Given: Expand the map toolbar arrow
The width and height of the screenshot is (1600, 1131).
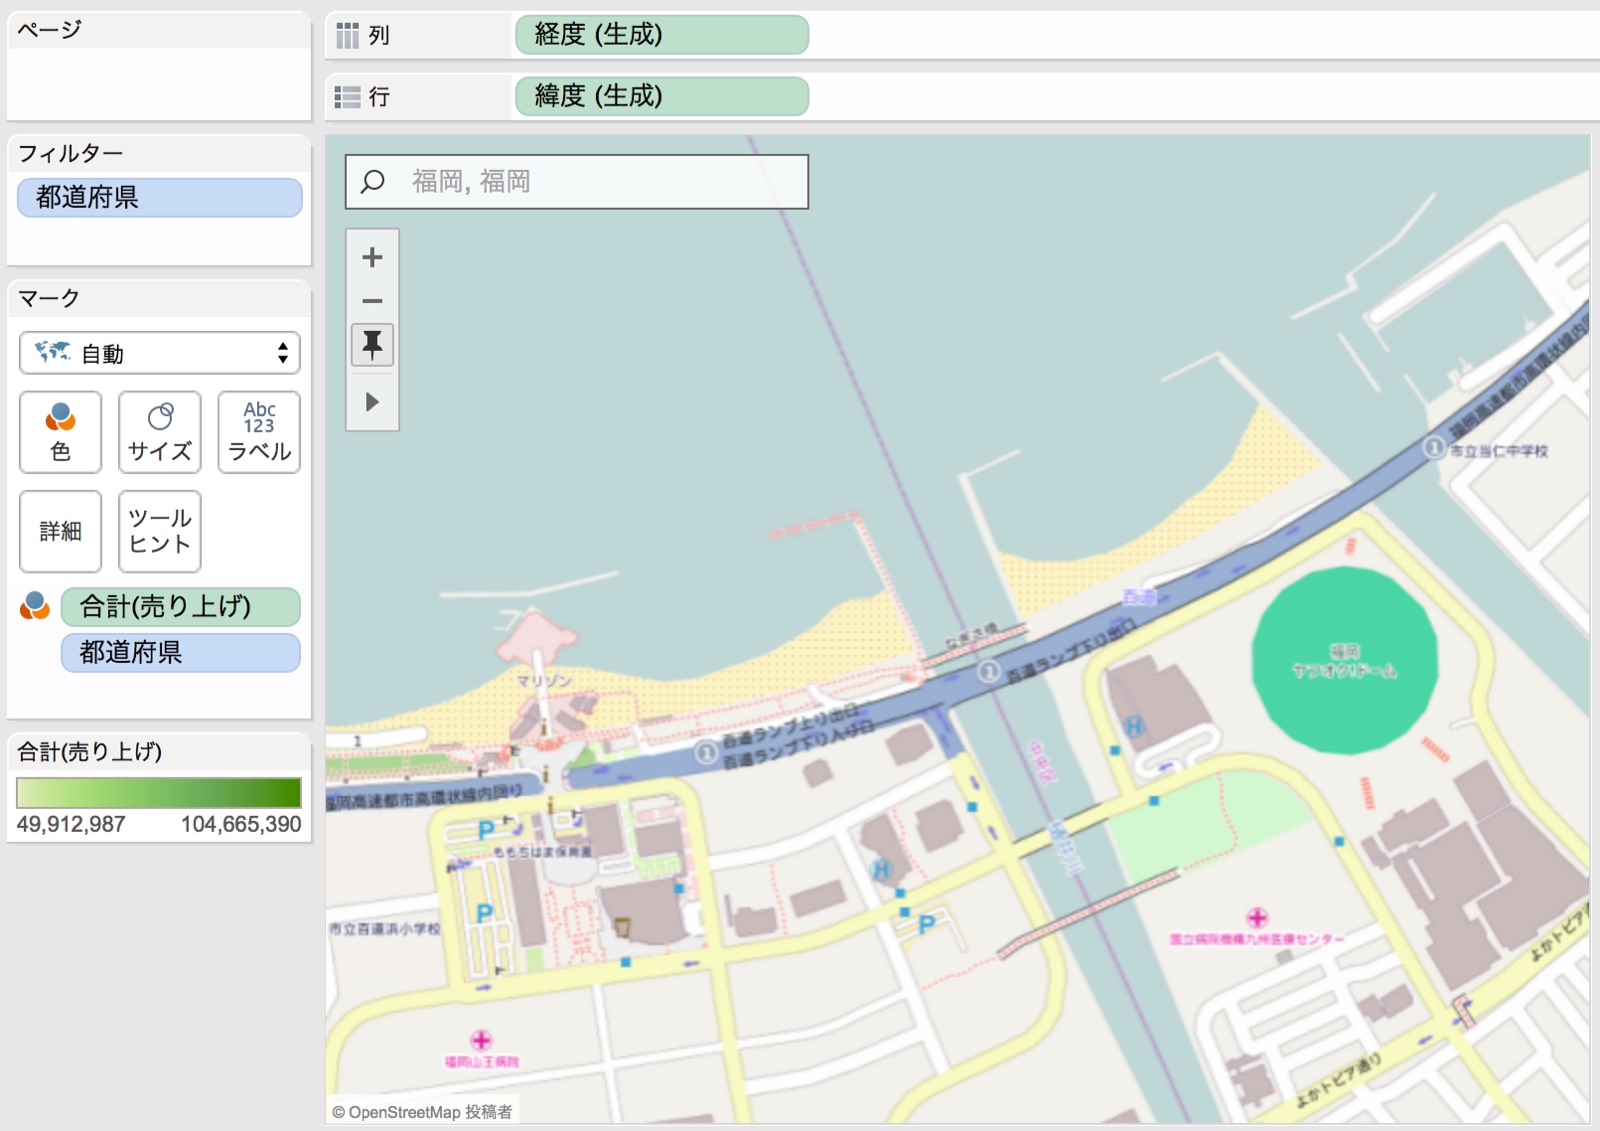Looking at the screenshot, I should pos(371,402).
